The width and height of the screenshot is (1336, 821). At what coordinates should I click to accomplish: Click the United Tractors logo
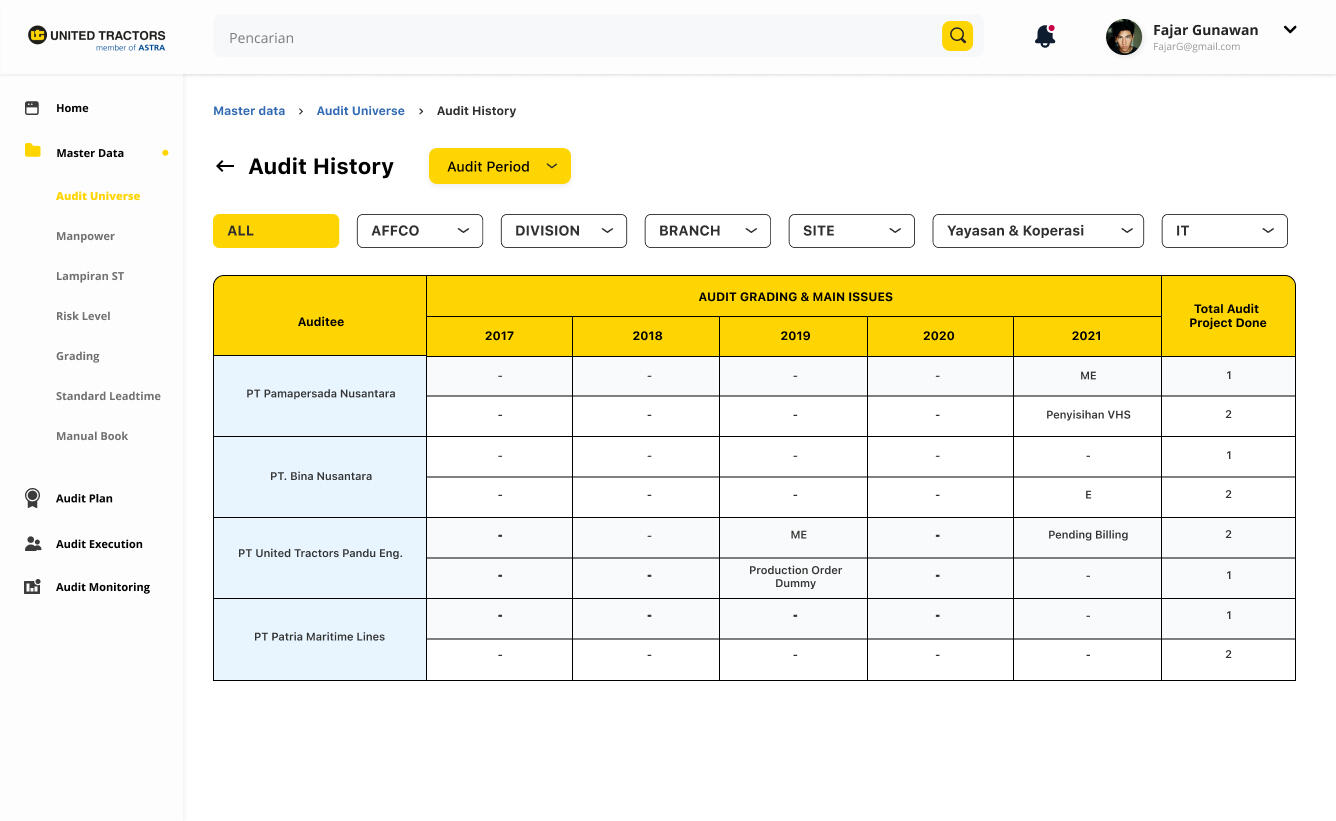click(x=97, y=38)
